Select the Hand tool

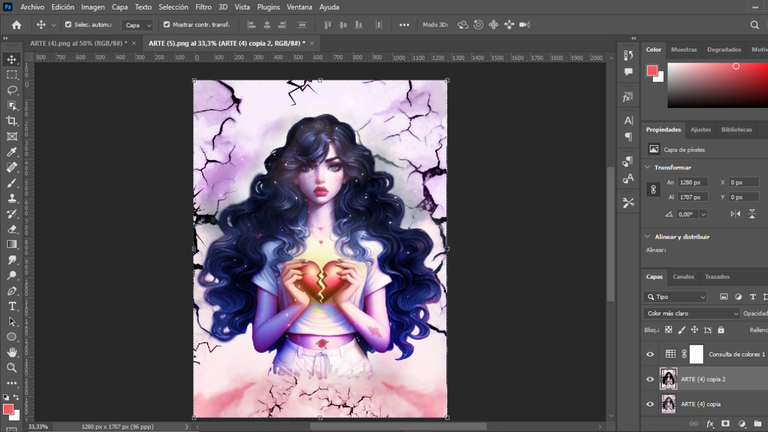tap(12, 352)
